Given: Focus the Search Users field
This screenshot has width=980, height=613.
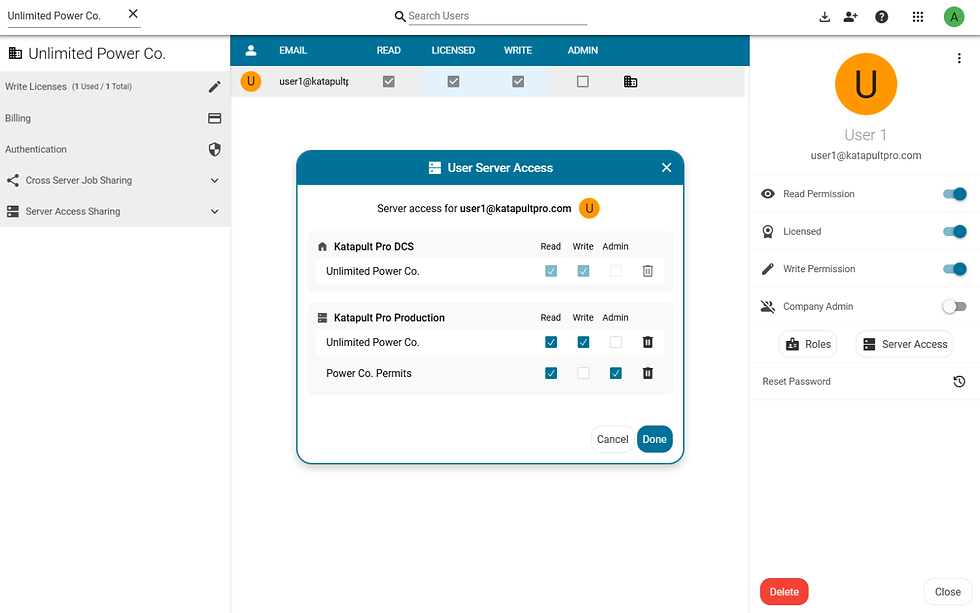Looking at the screenshot, I should tap(498, 16).
